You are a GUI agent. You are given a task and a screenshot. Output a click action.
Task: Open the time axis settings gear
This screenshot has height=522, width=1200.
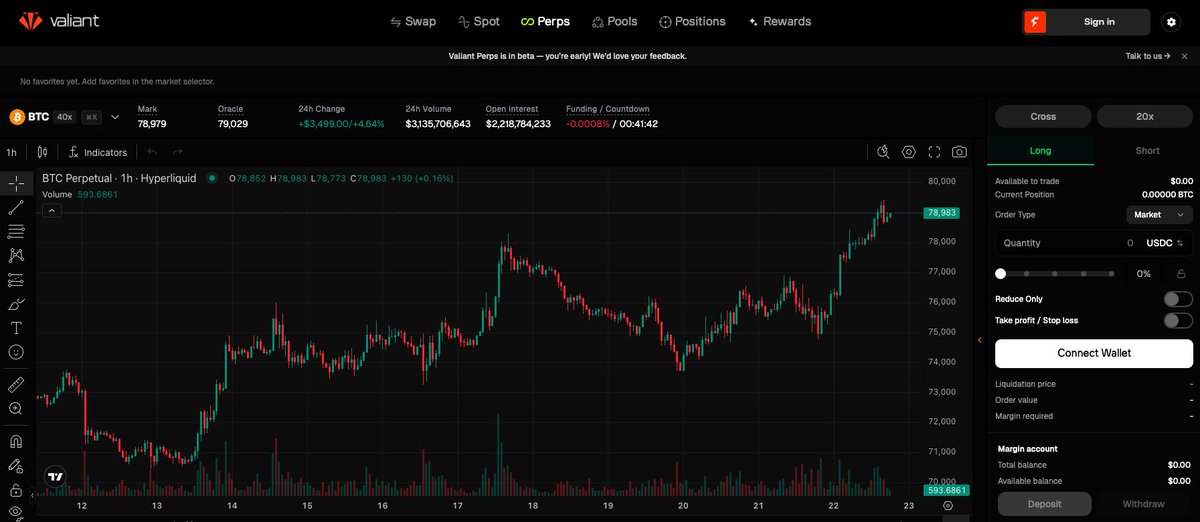pyautogui.click(x=948, y=506)
